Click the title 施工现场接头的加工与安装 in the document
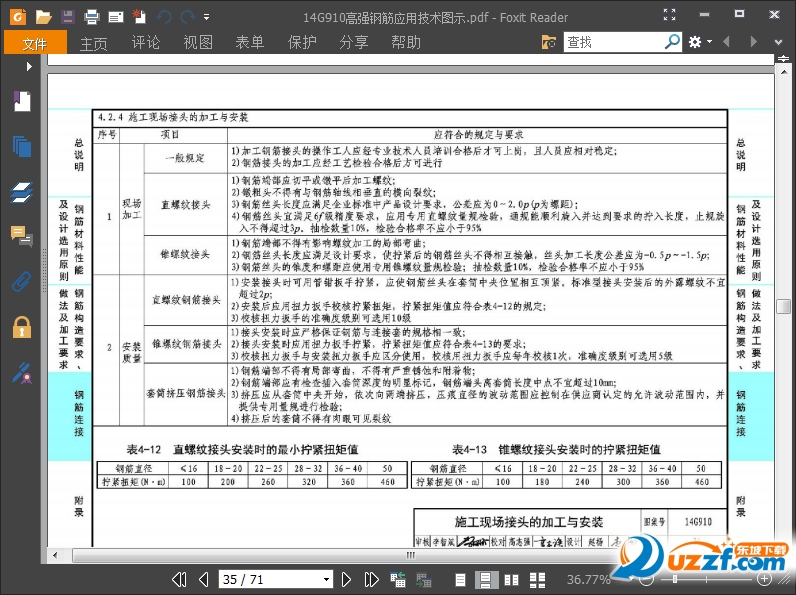 coord(528,522)
